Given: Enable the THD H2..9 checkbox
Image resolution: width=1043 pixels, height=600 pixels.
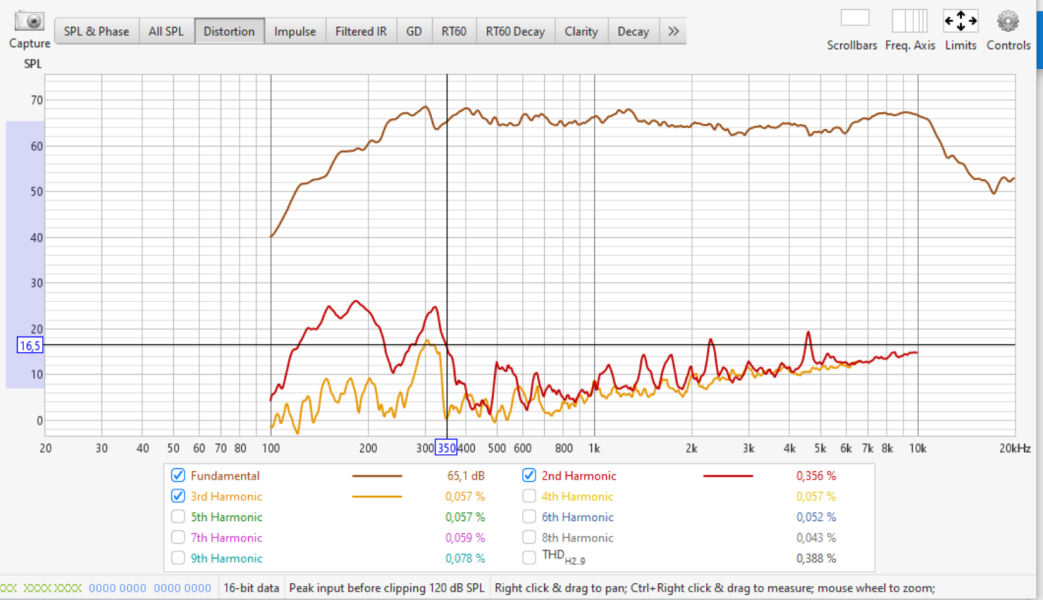Looking at the screenshot, I should click(529, 557).
